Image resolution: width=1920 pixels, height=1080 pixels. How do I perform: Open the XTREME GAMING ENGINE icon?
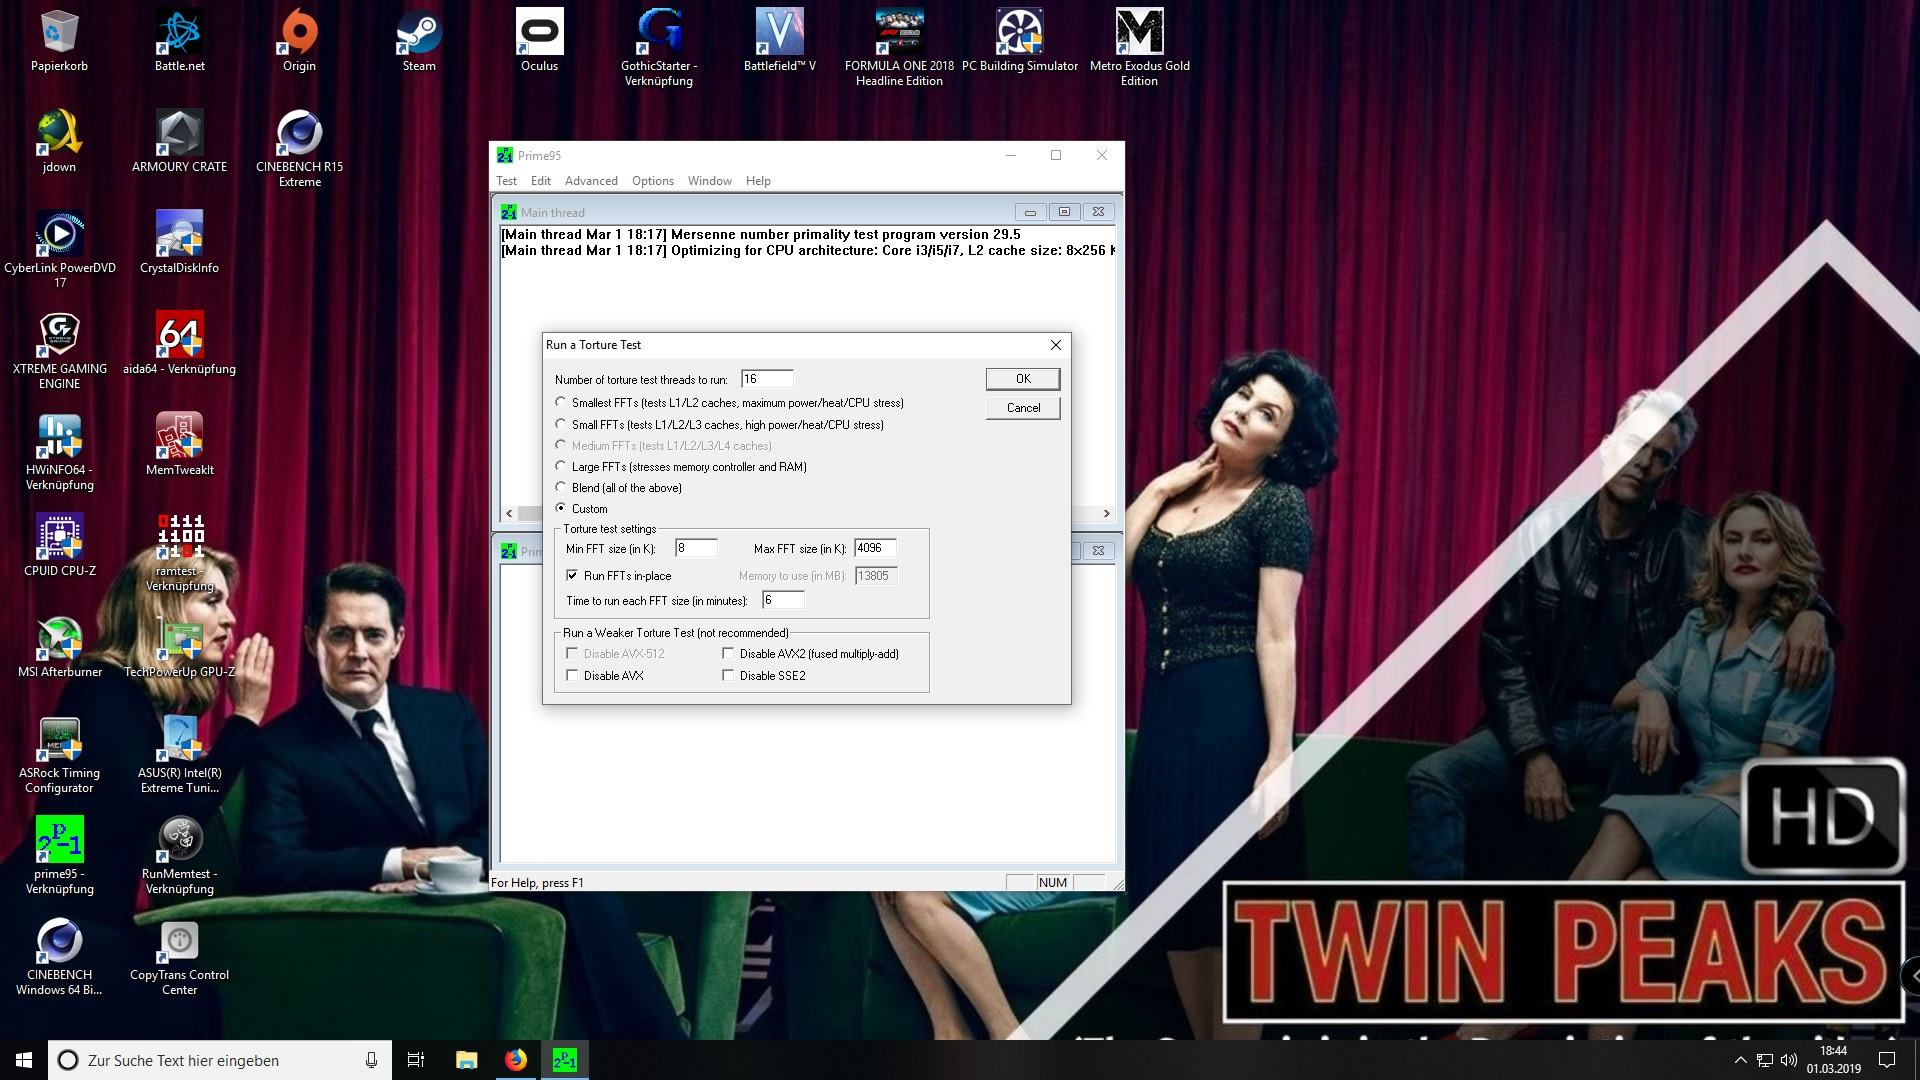(x=59, y=335)
